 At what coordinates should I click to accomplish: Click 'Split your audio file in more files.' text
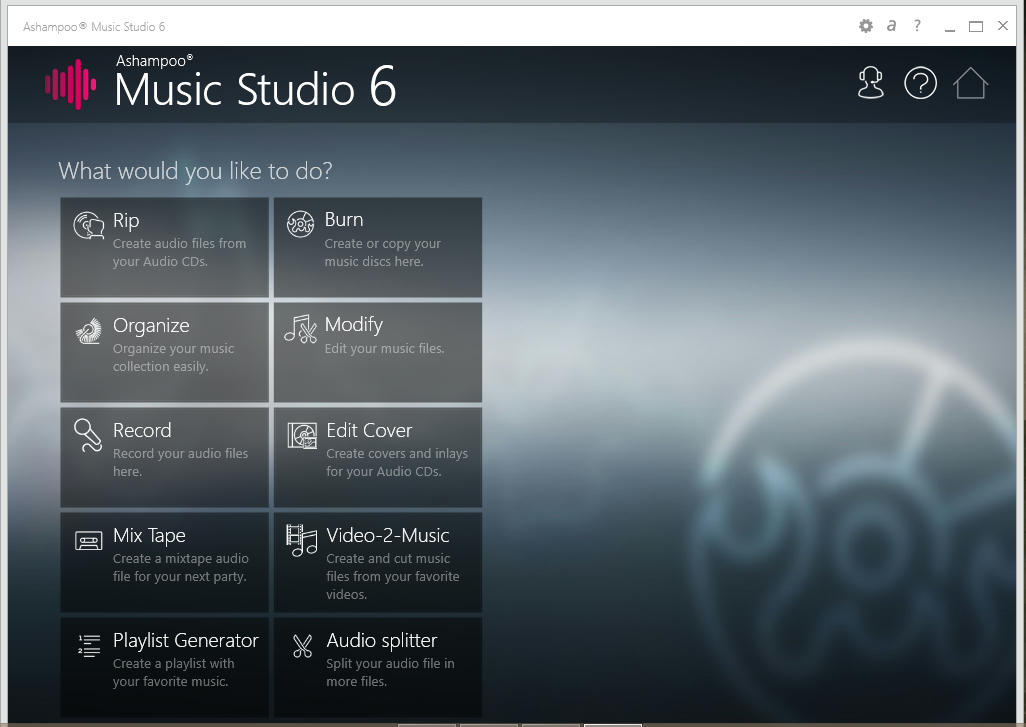click(390, 673)
